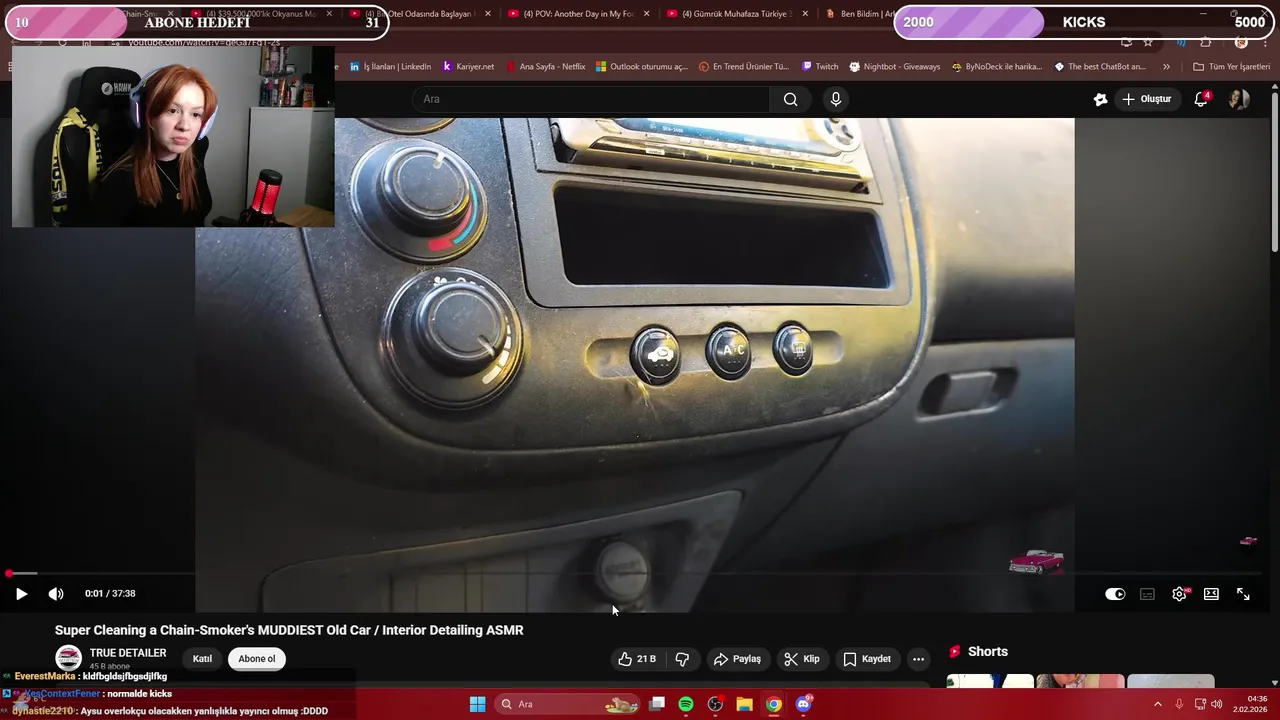Viewport: 1280px width, 720px height.
Task: Click the bookmark star in the address bar
Action: 1148,42
